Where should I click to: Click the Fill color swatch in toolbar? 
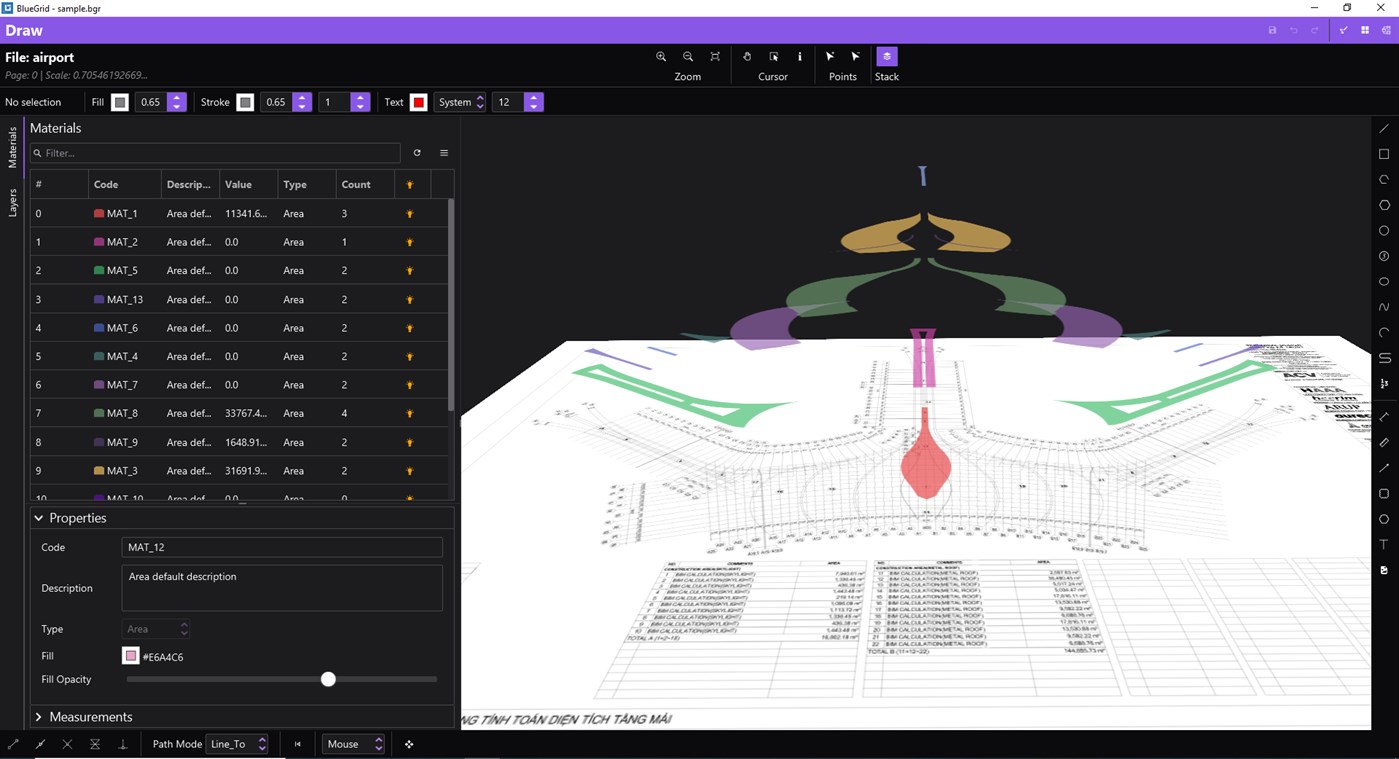[120, 102]
